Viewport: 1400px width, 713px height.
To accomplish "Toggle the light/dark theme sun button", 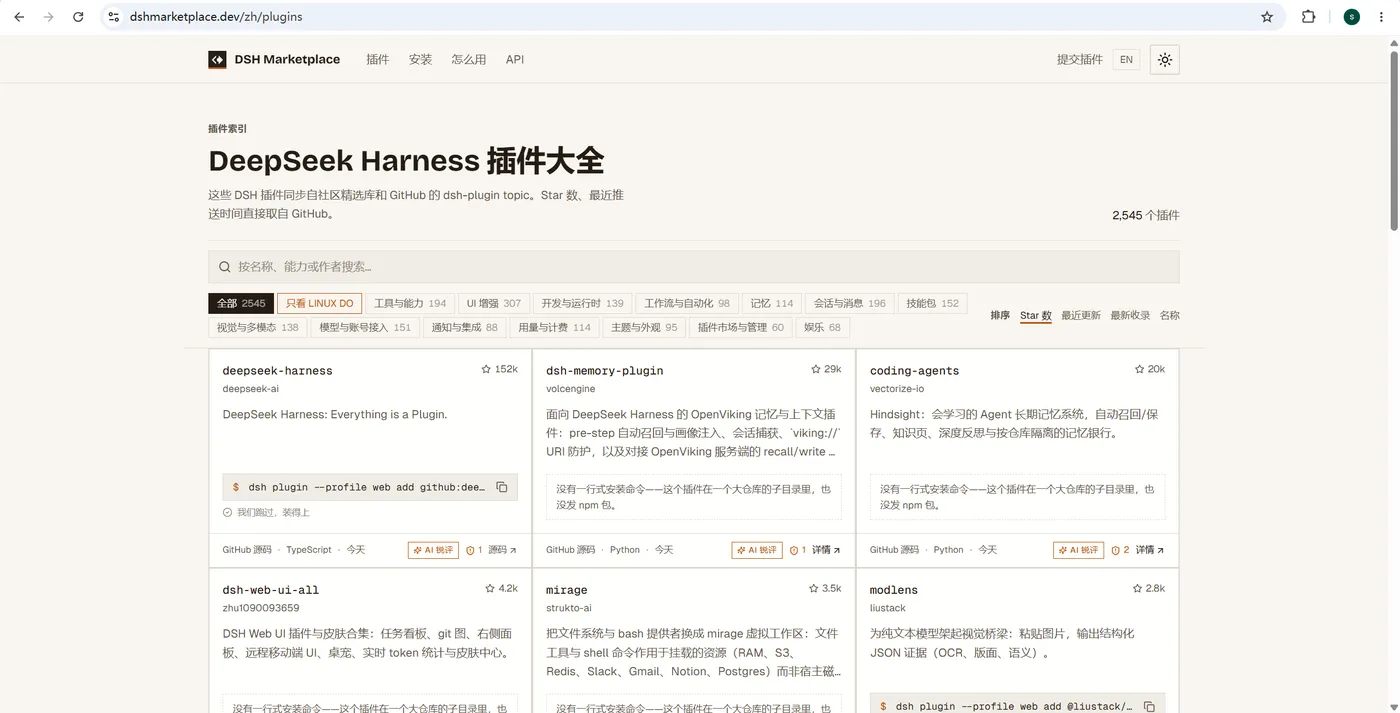I will pos(1165,60).
